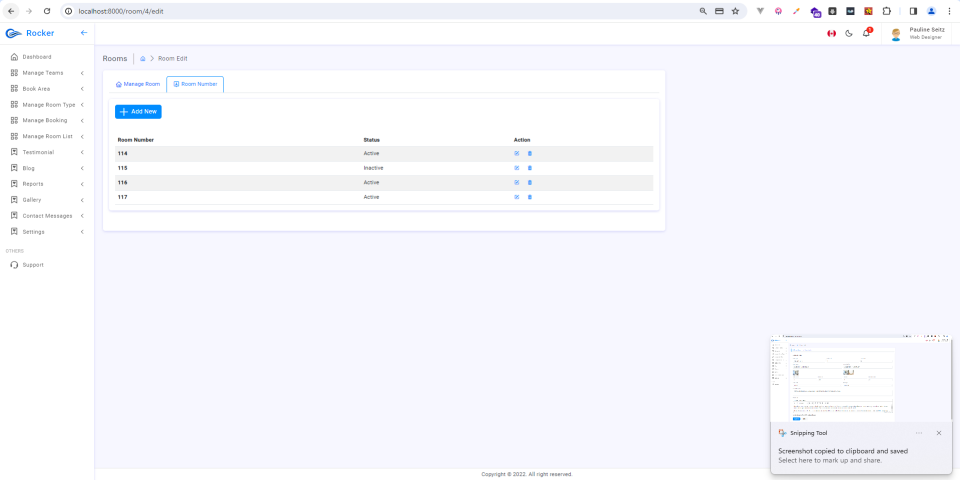Expand Manage Room List menu
The image size is (960, 480).
[47, 137]
